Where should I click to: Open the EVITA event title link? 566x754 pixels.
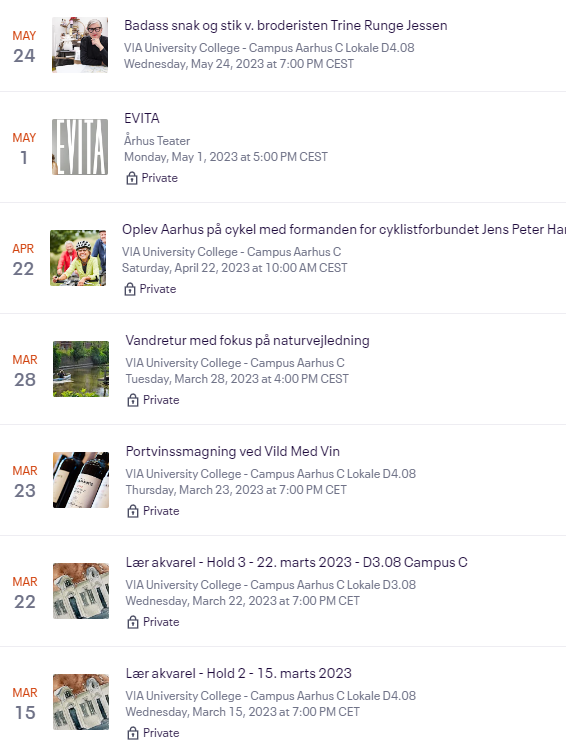point(142,118)
